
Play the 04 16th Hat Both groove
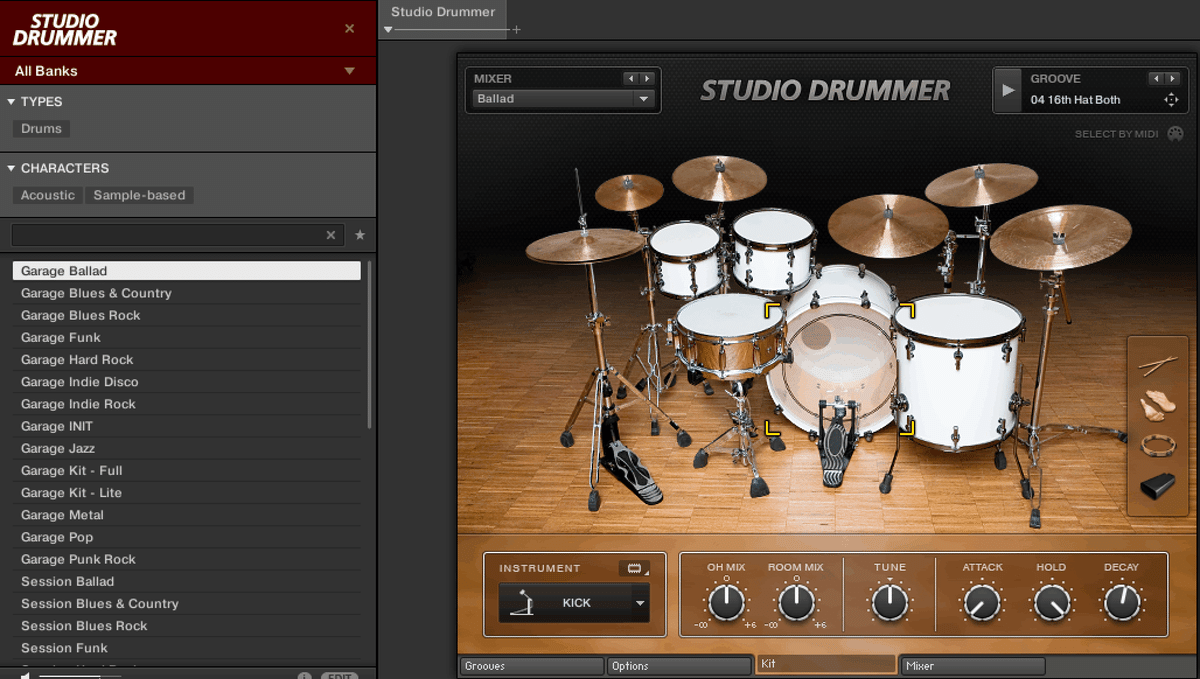click(x=1008, y=90)
